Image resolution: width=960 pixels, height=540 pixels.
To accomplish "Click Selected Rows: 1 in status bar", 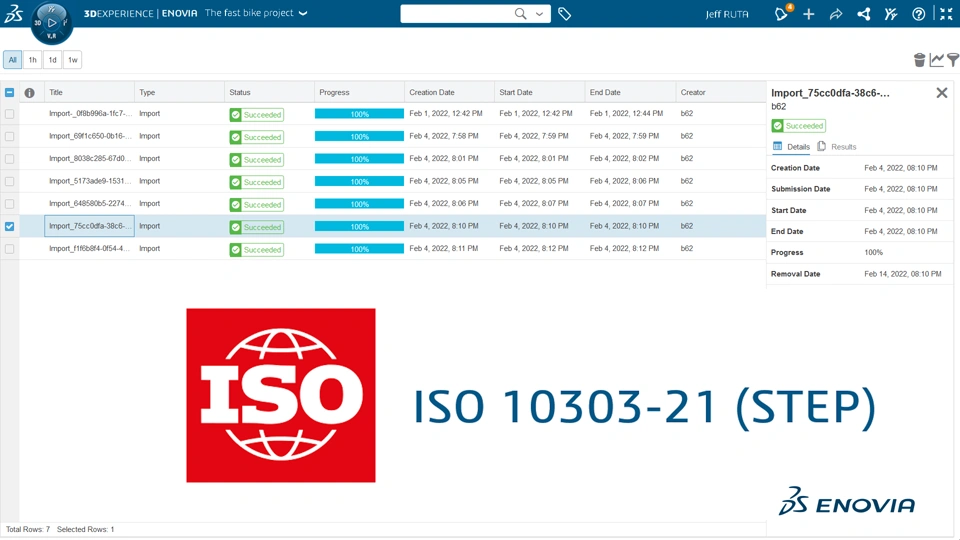I will [x=86, y=530].
